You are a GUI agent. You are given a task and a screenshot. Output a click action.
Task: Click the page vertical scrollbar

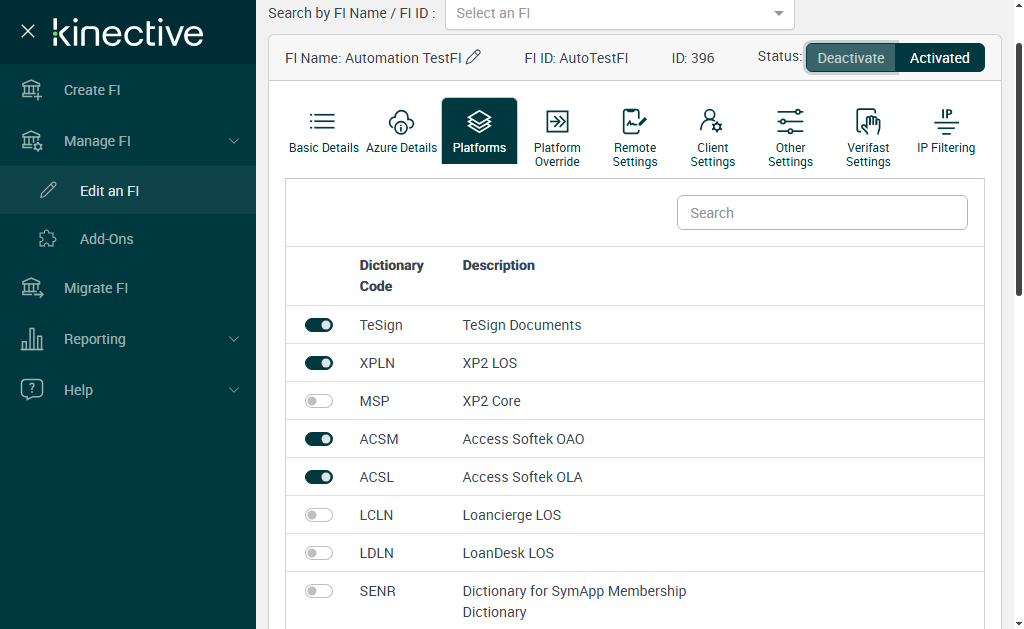point(1019,170)
